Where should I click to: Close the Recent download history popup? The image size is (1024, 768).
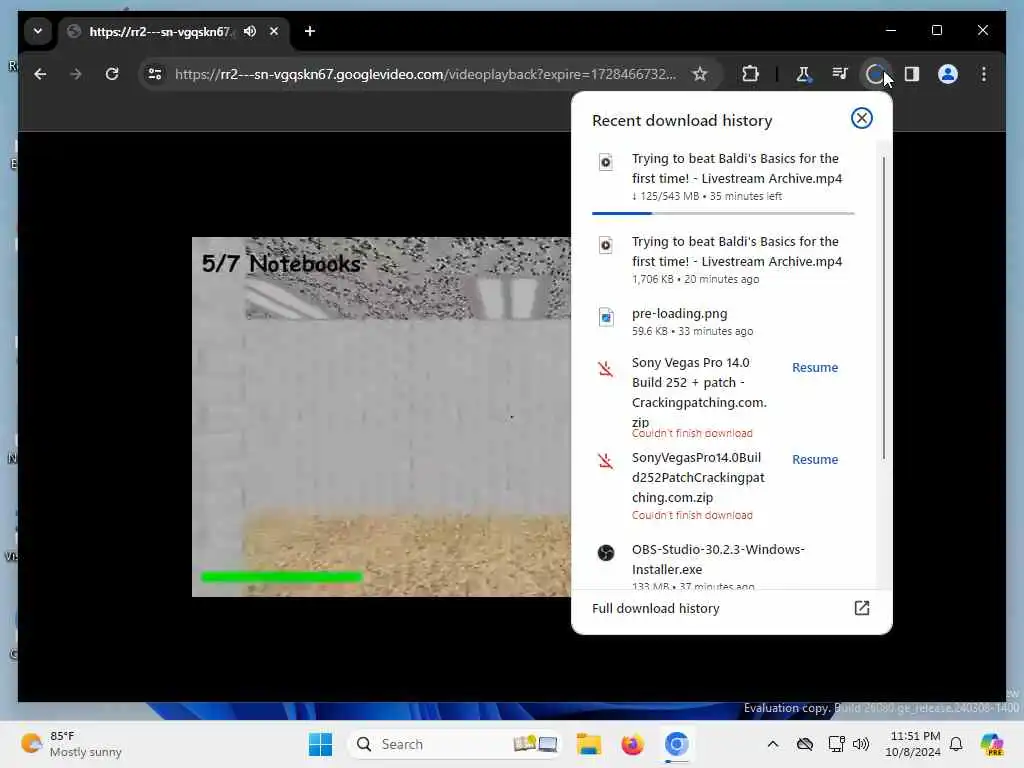pos(861,118)
